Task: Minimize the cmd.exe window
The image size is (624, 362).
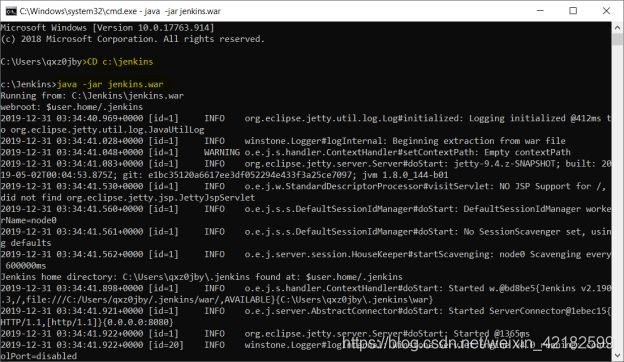Action: pyautogui.click(x=540, y=11)
